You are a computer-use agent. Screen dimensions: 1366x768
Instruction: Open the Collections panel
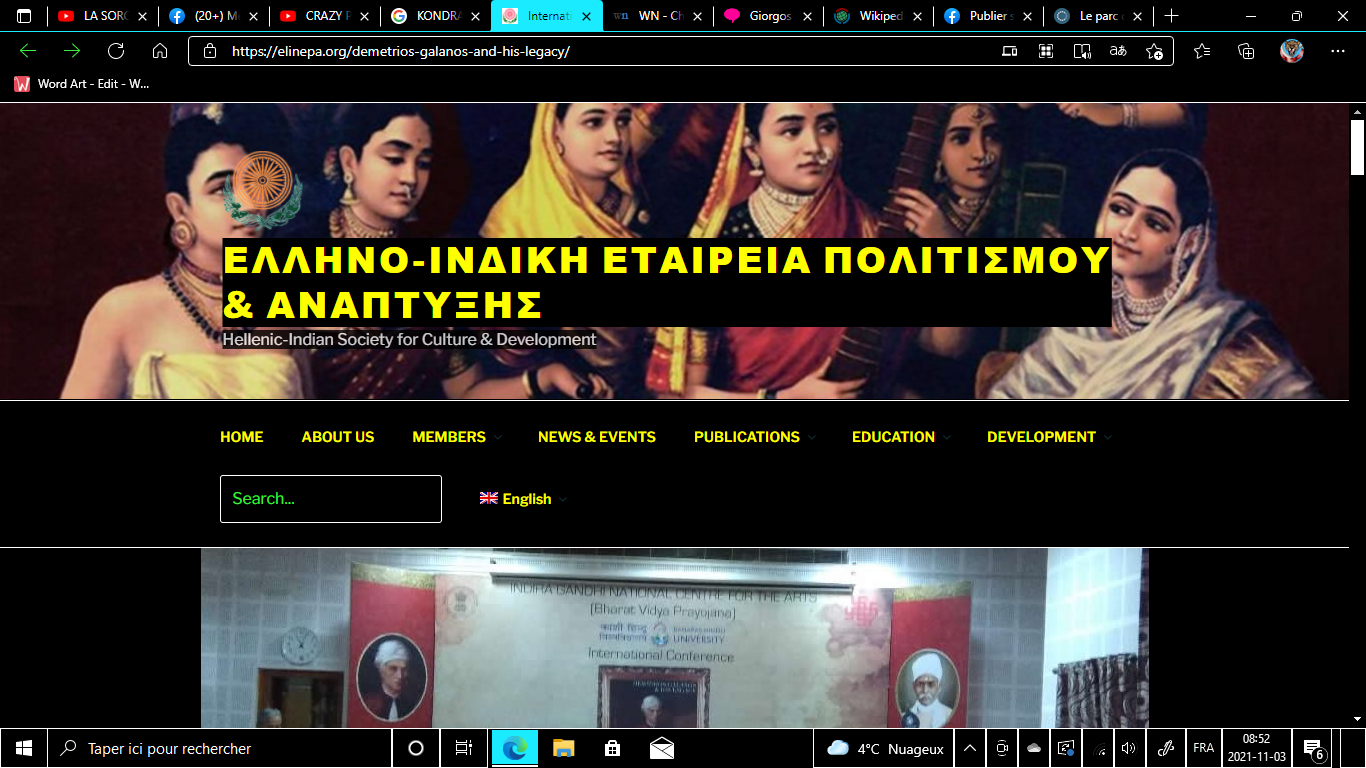click(x=1246, y=51)
